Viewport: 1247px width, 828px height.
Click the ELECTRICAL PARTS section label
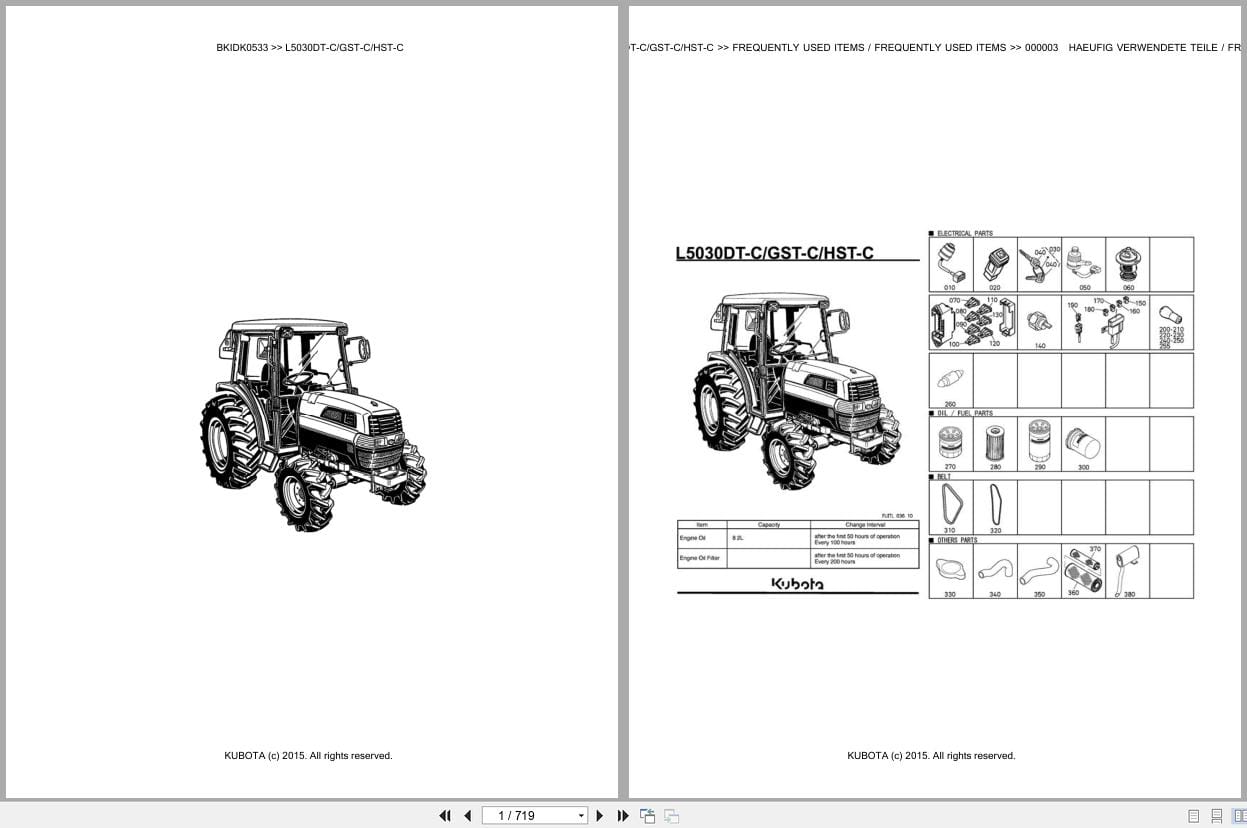[964, 233]
